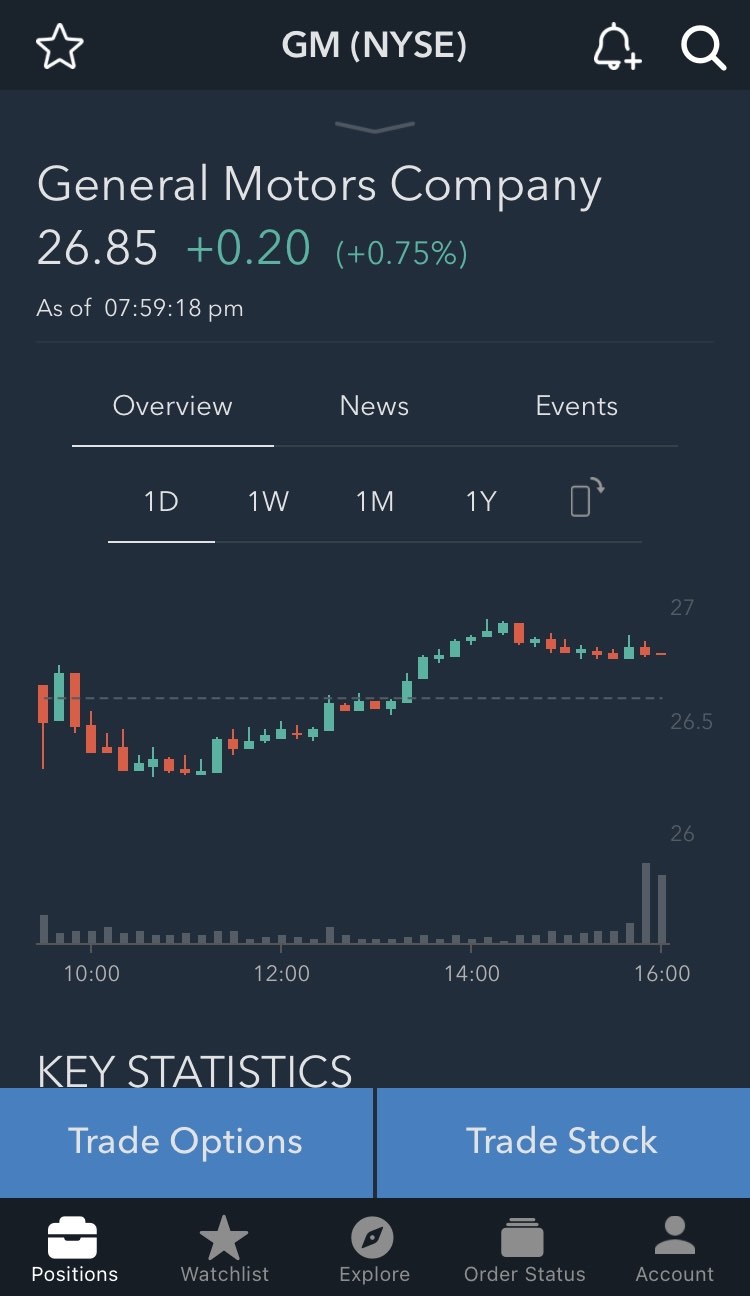The width and height of the screenshot is (750, 1296).
Task: Switch to the Events tab
Action: click(x=576, y=406)
